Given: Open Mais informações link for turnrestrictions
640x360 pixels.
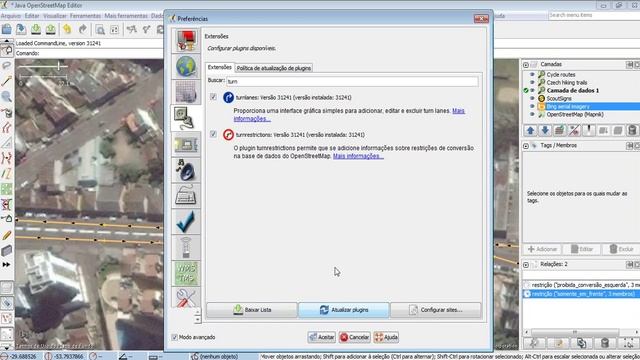Looking at the screenshot, I should [358, 156].
